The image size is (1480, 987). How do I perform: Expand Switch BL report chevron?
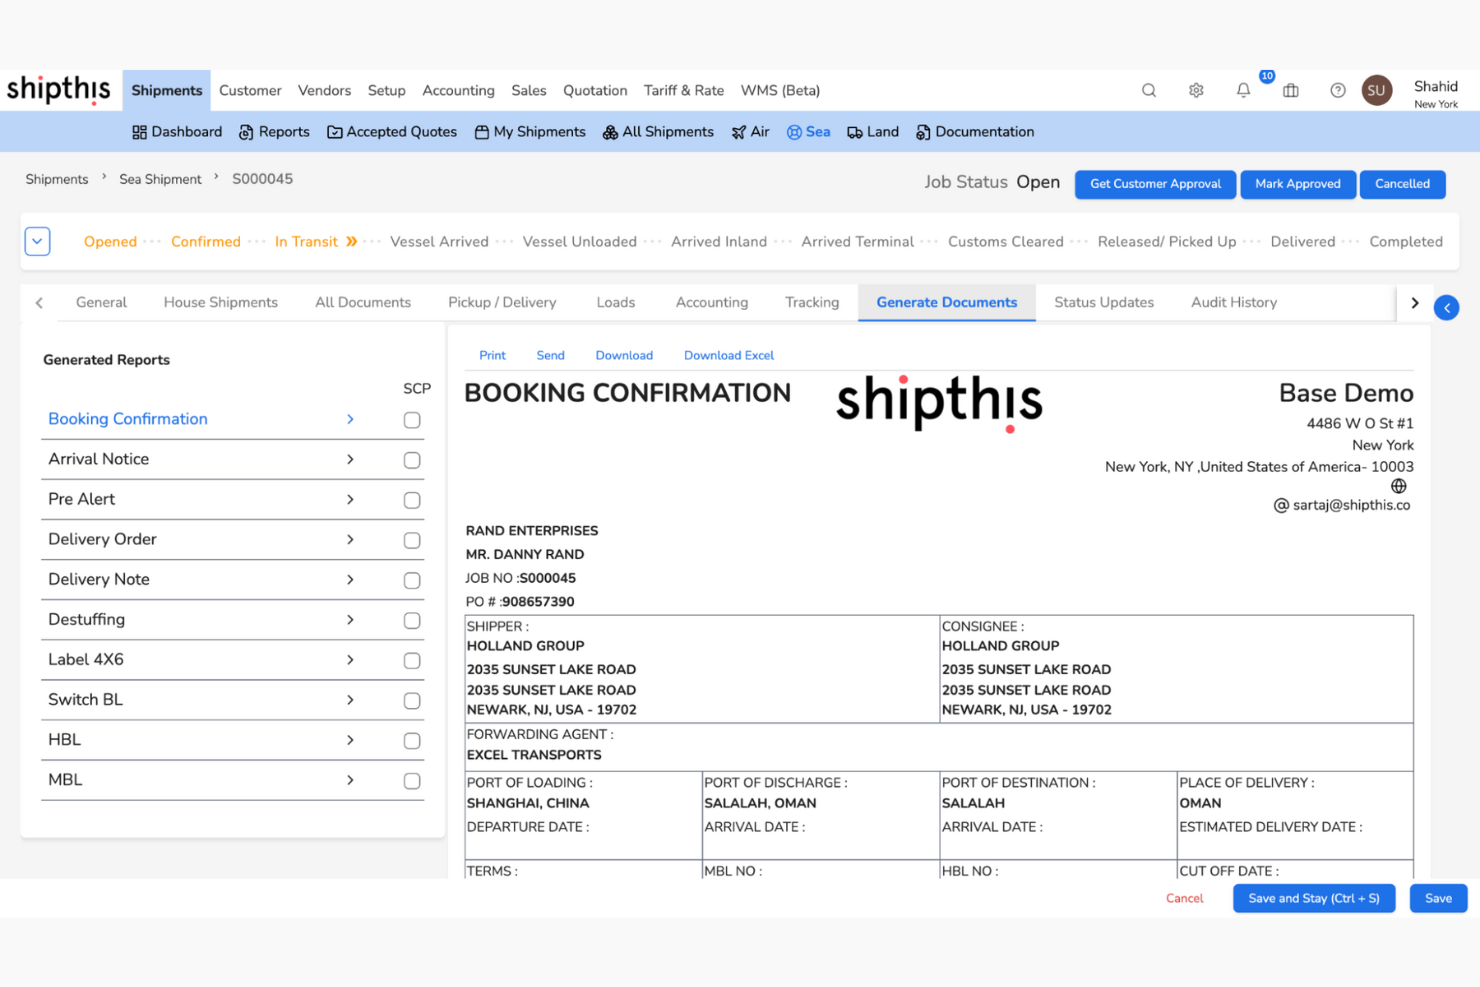click(x=350, y=699)
